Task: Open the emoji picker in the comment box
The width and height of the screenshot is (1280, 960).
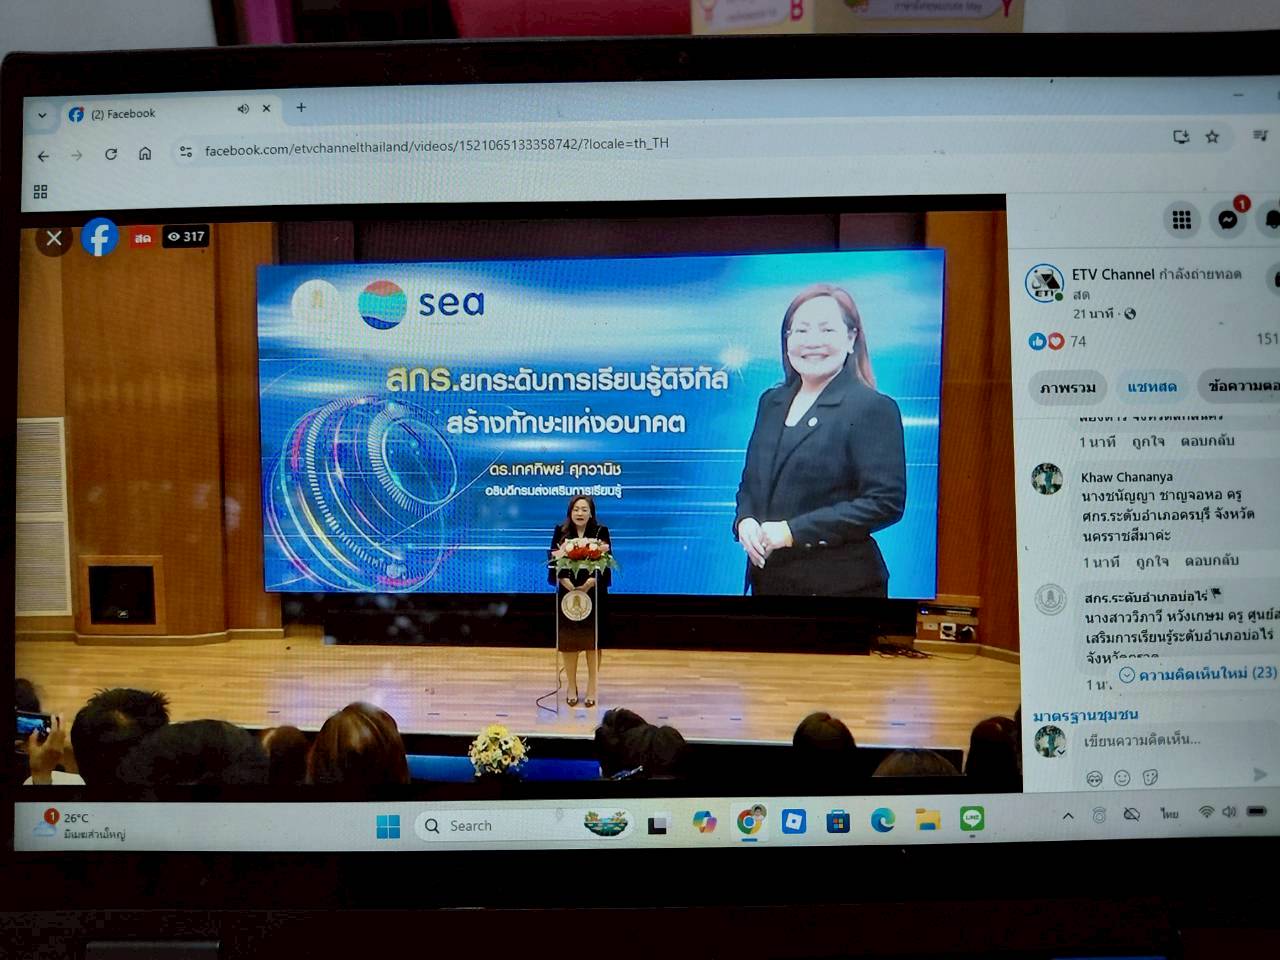Action: (x=1122, y=778)
